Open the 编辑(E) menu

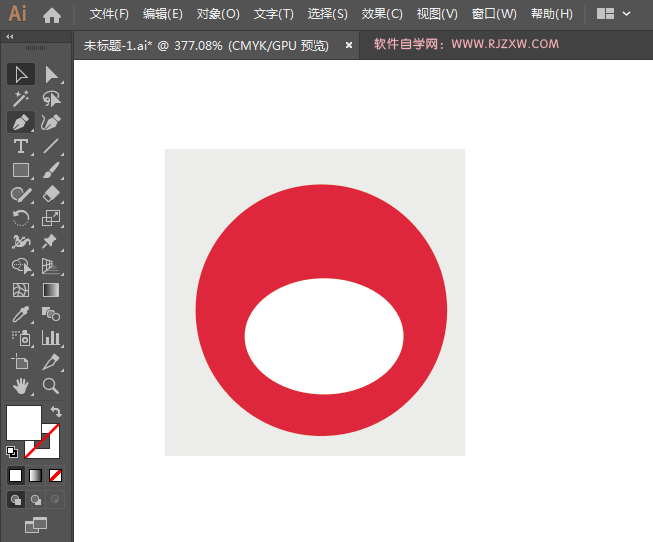pyautogui.click(x=162, y=14)
